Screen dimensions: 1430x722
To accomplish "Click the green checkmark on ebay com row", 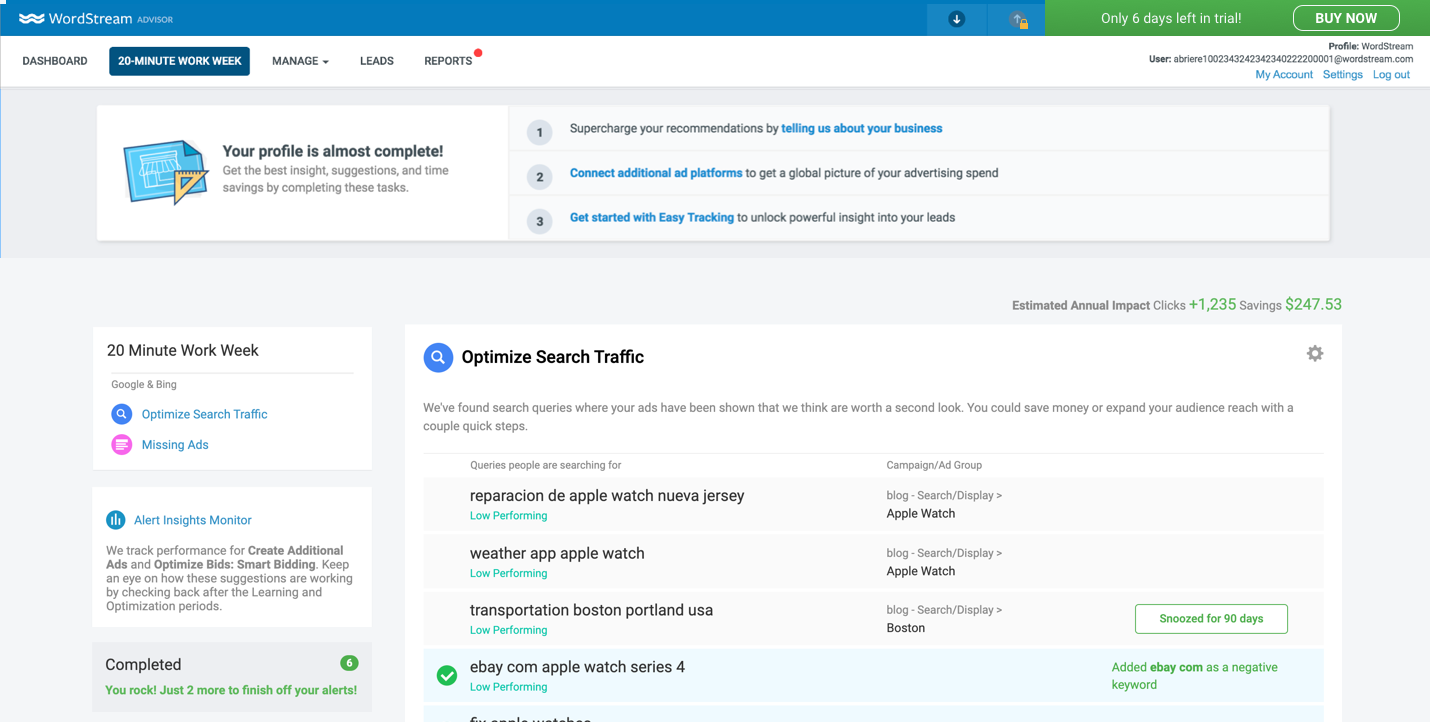I will [447, 676].
